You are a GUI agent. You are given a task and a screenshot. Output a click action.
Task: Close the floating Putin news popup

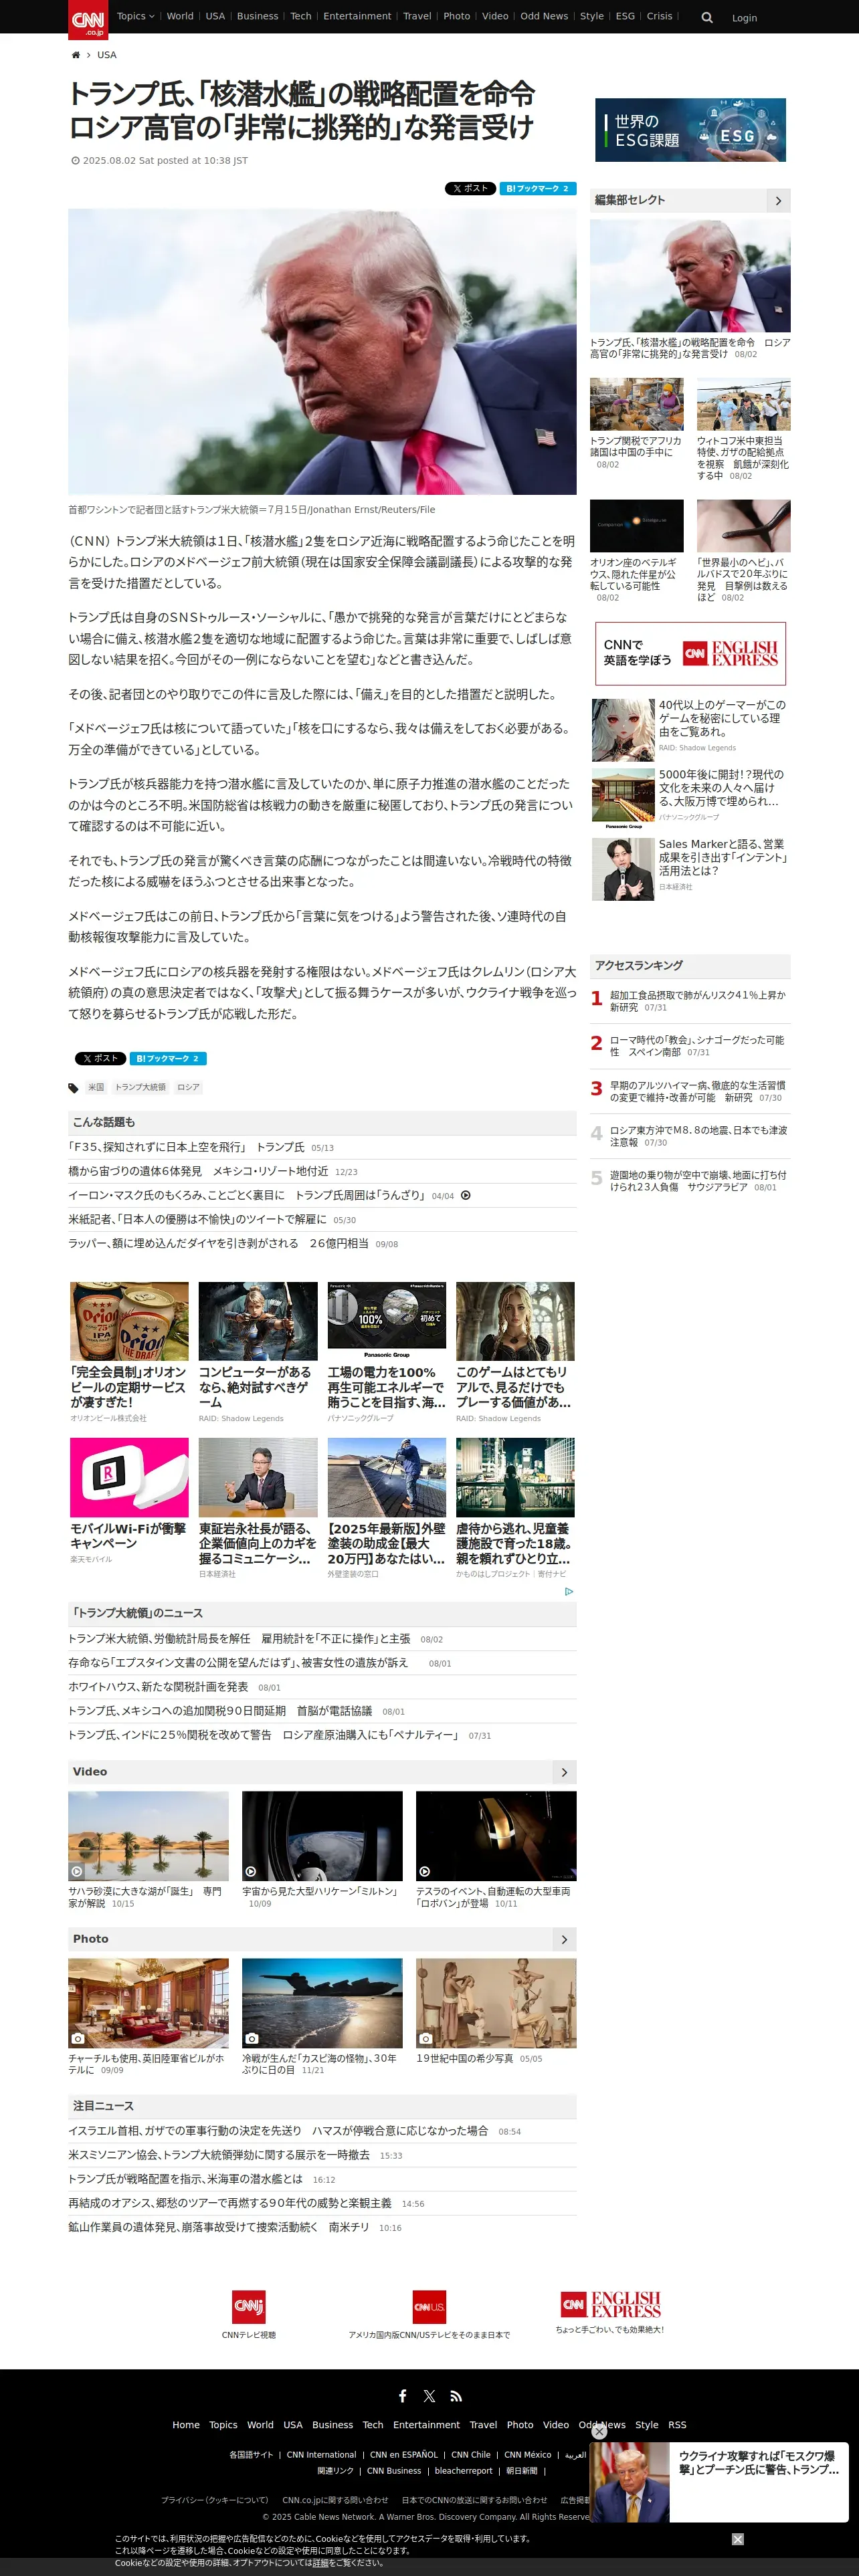[x=599, y=2431]
